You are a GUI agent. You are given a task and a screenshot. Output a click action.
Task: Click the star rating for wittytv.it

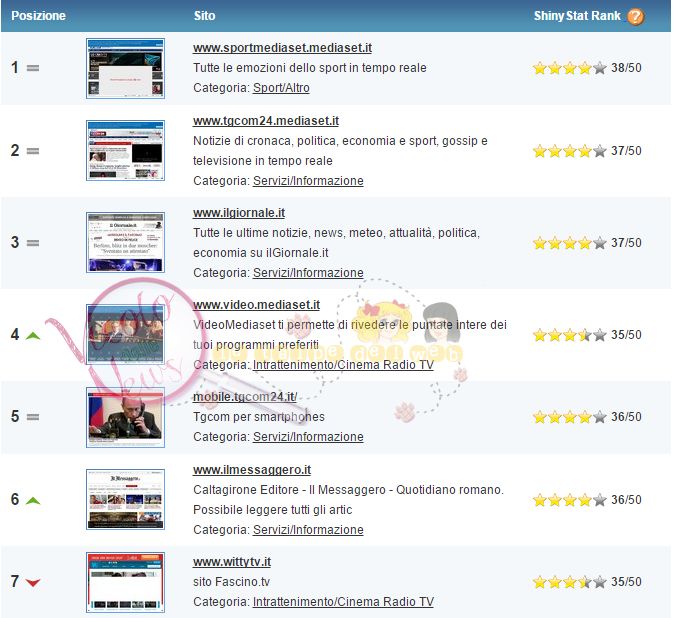[x=570, y=582]
